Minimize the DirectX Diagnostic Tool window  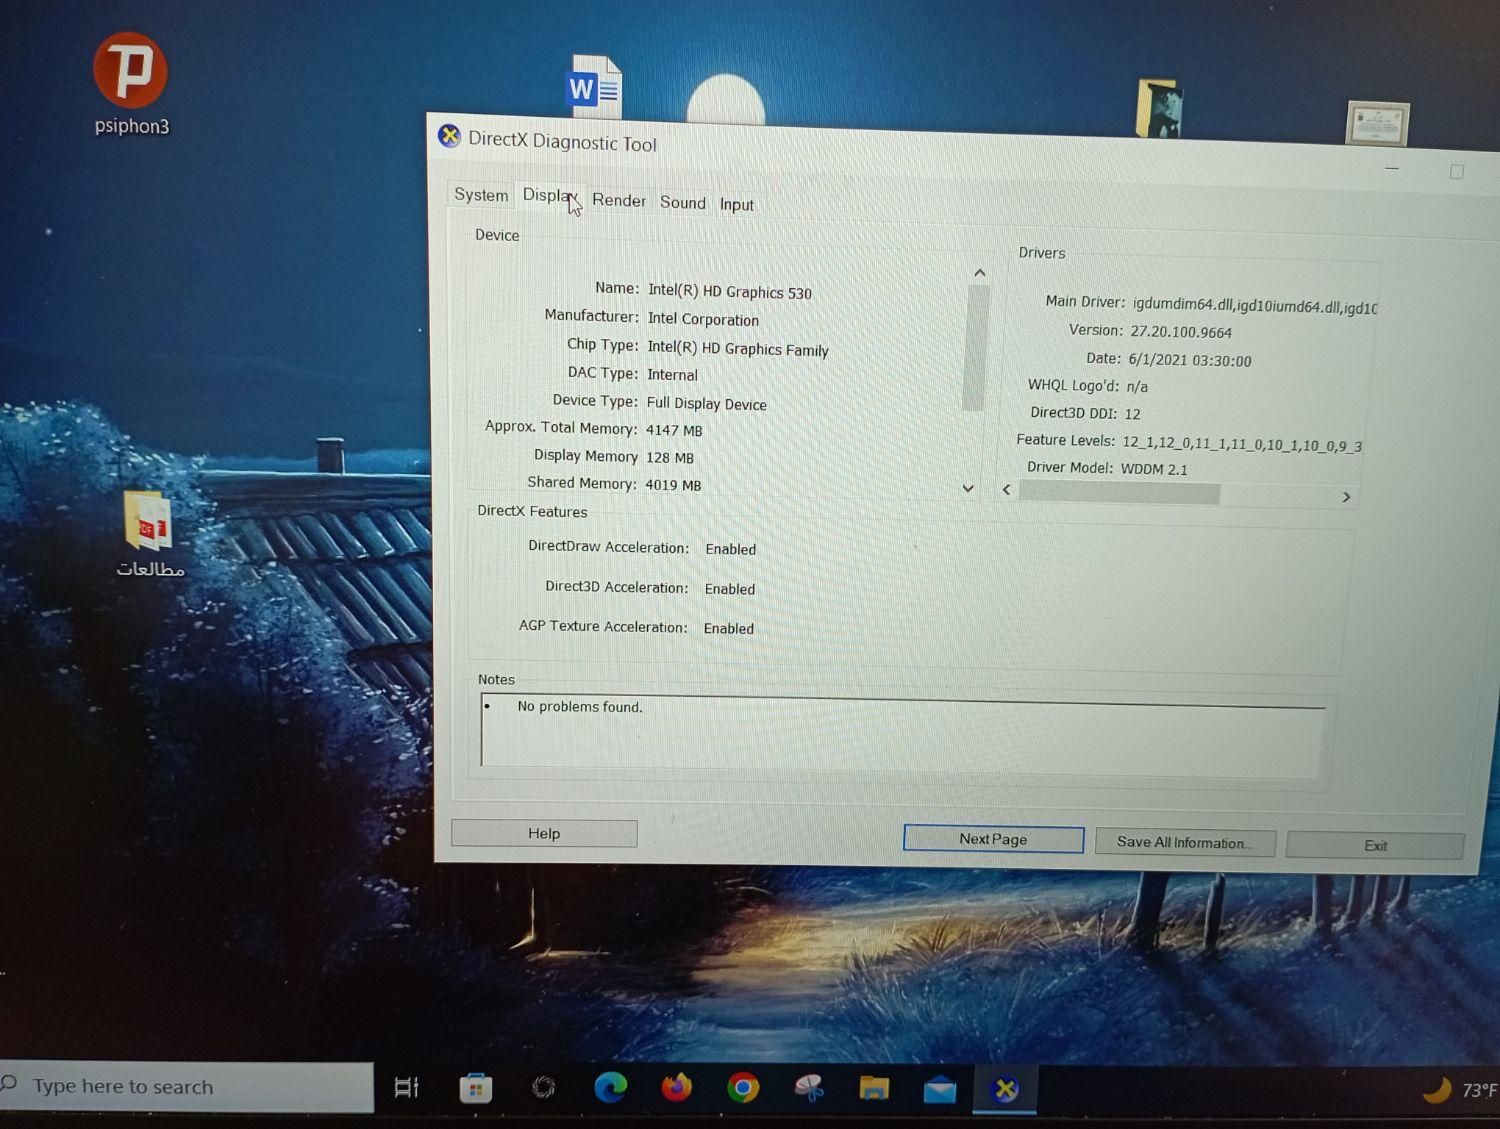point(1391,168)
